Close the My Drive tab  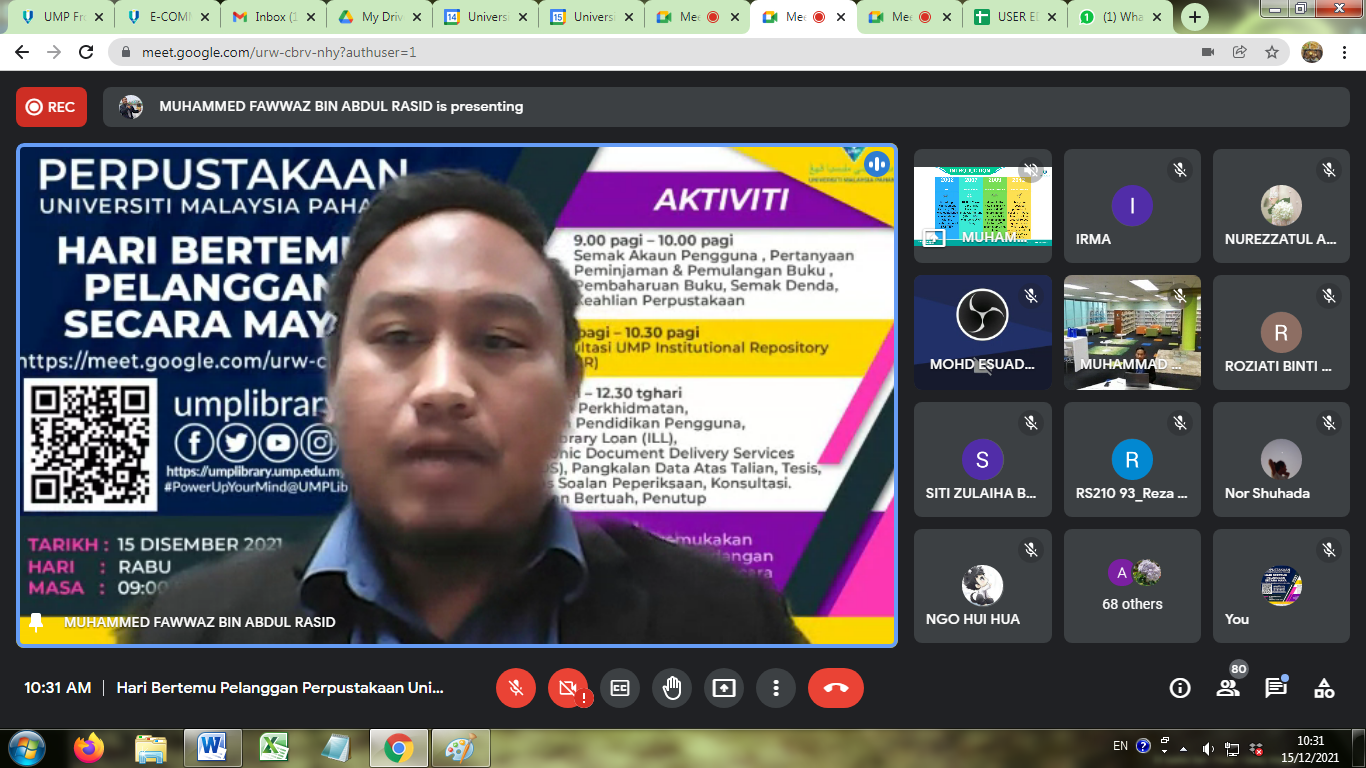pyautogui.click(x=418, y=17)
